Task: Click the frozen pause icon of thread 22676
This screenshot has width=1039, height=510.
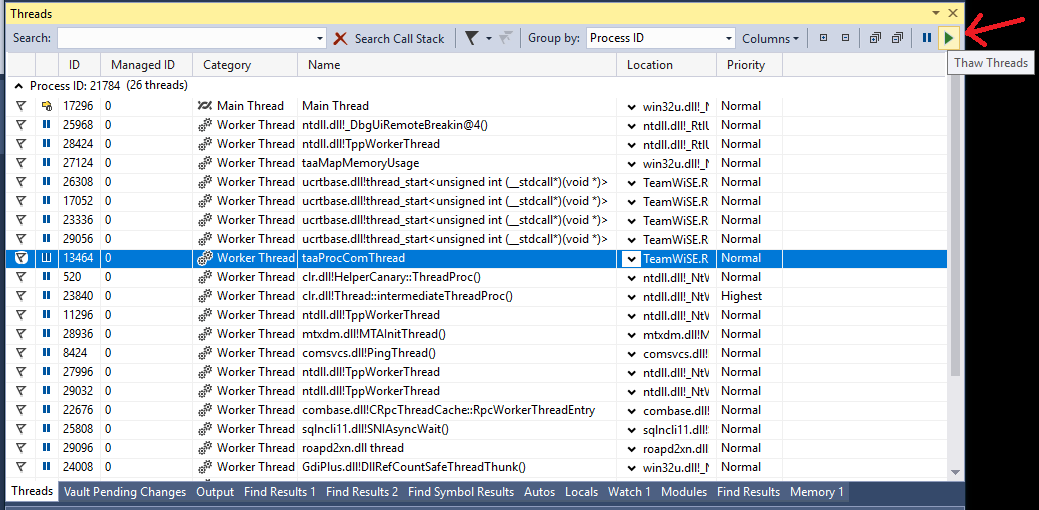Action: coord(46,410)
